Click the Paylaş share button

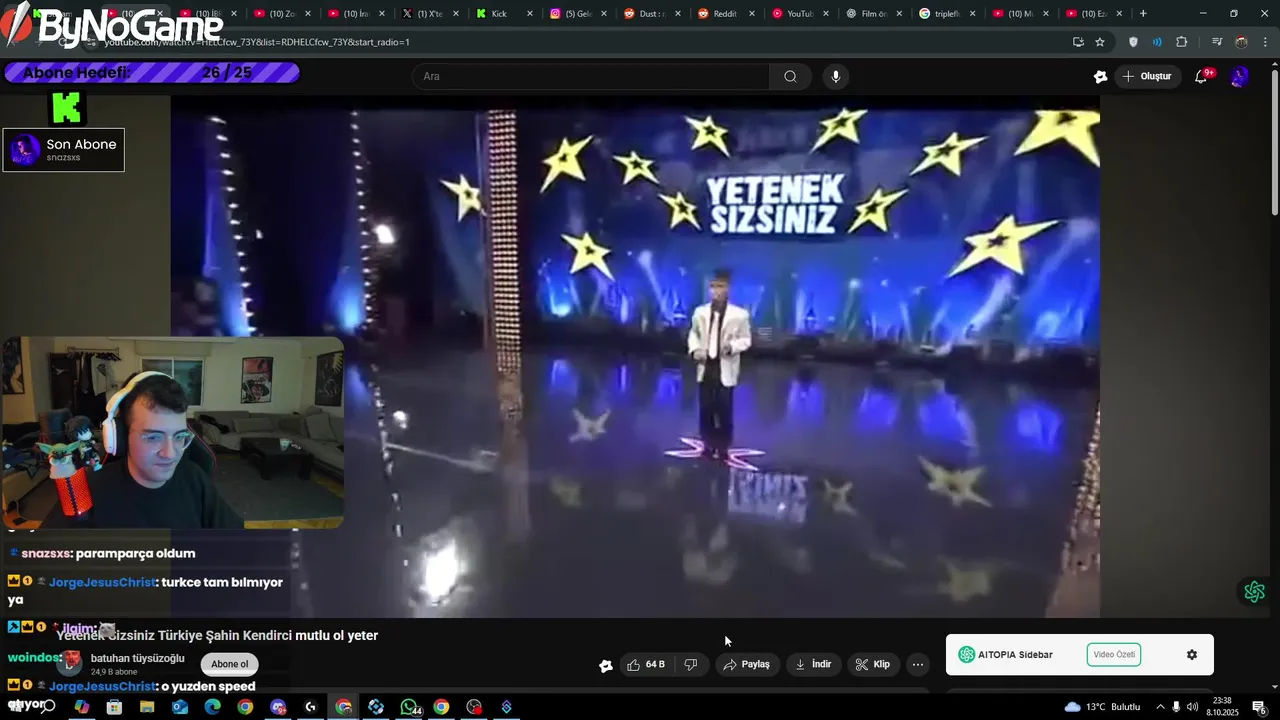coord(747,664)
